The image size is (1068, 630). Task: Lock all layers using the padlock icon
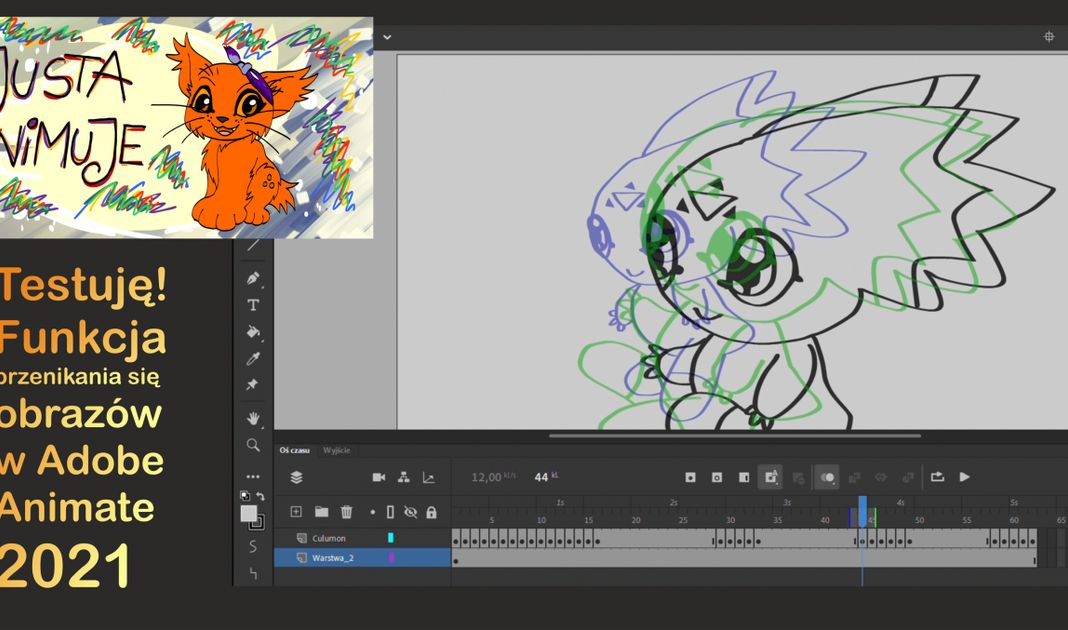click(431, 512)
